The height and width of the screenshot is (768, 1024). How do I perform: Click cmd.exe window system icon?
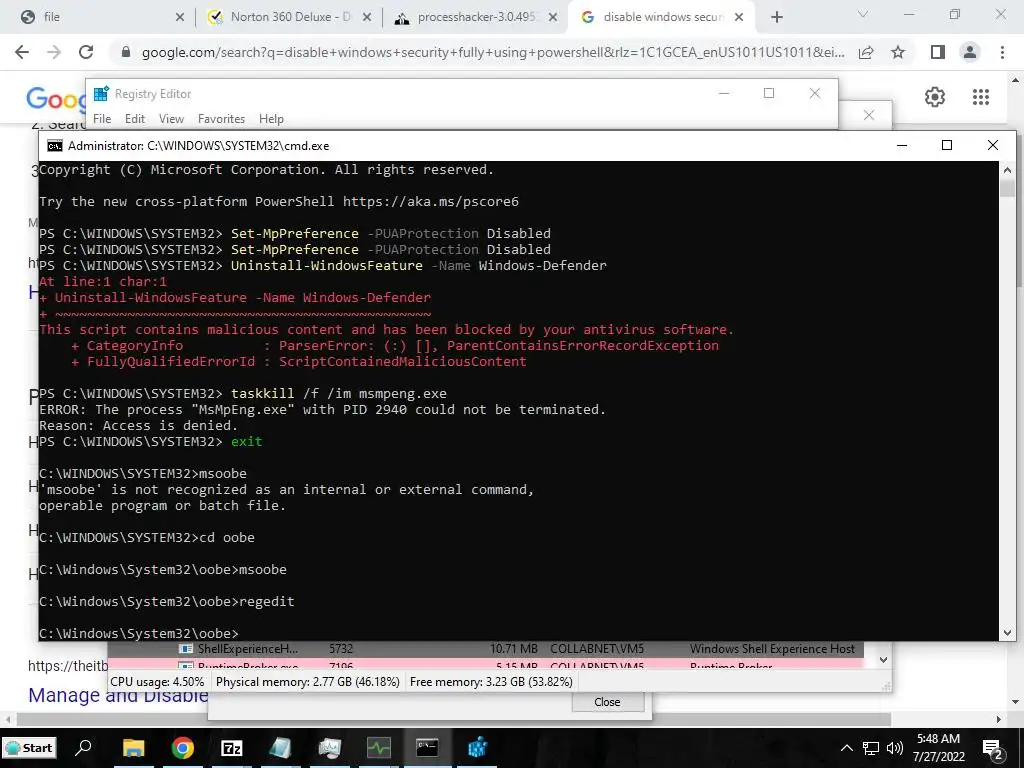(55, 146)
